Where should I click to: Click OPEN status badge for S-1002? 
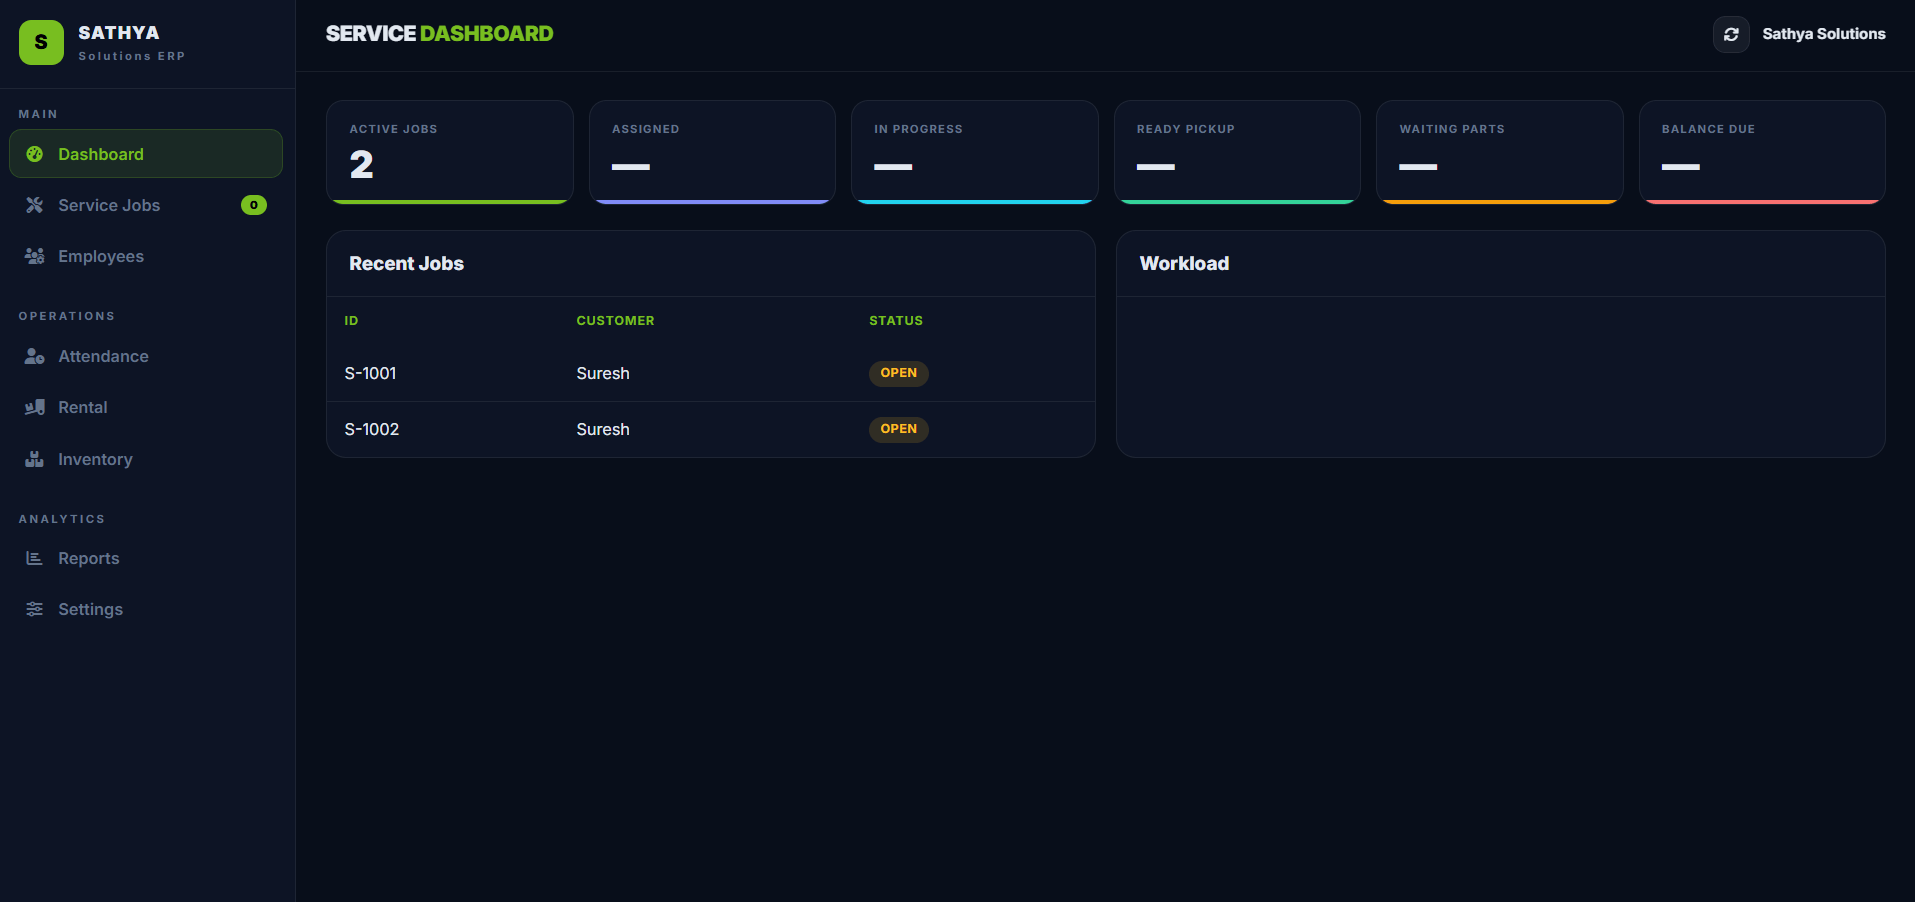(898, 429)
